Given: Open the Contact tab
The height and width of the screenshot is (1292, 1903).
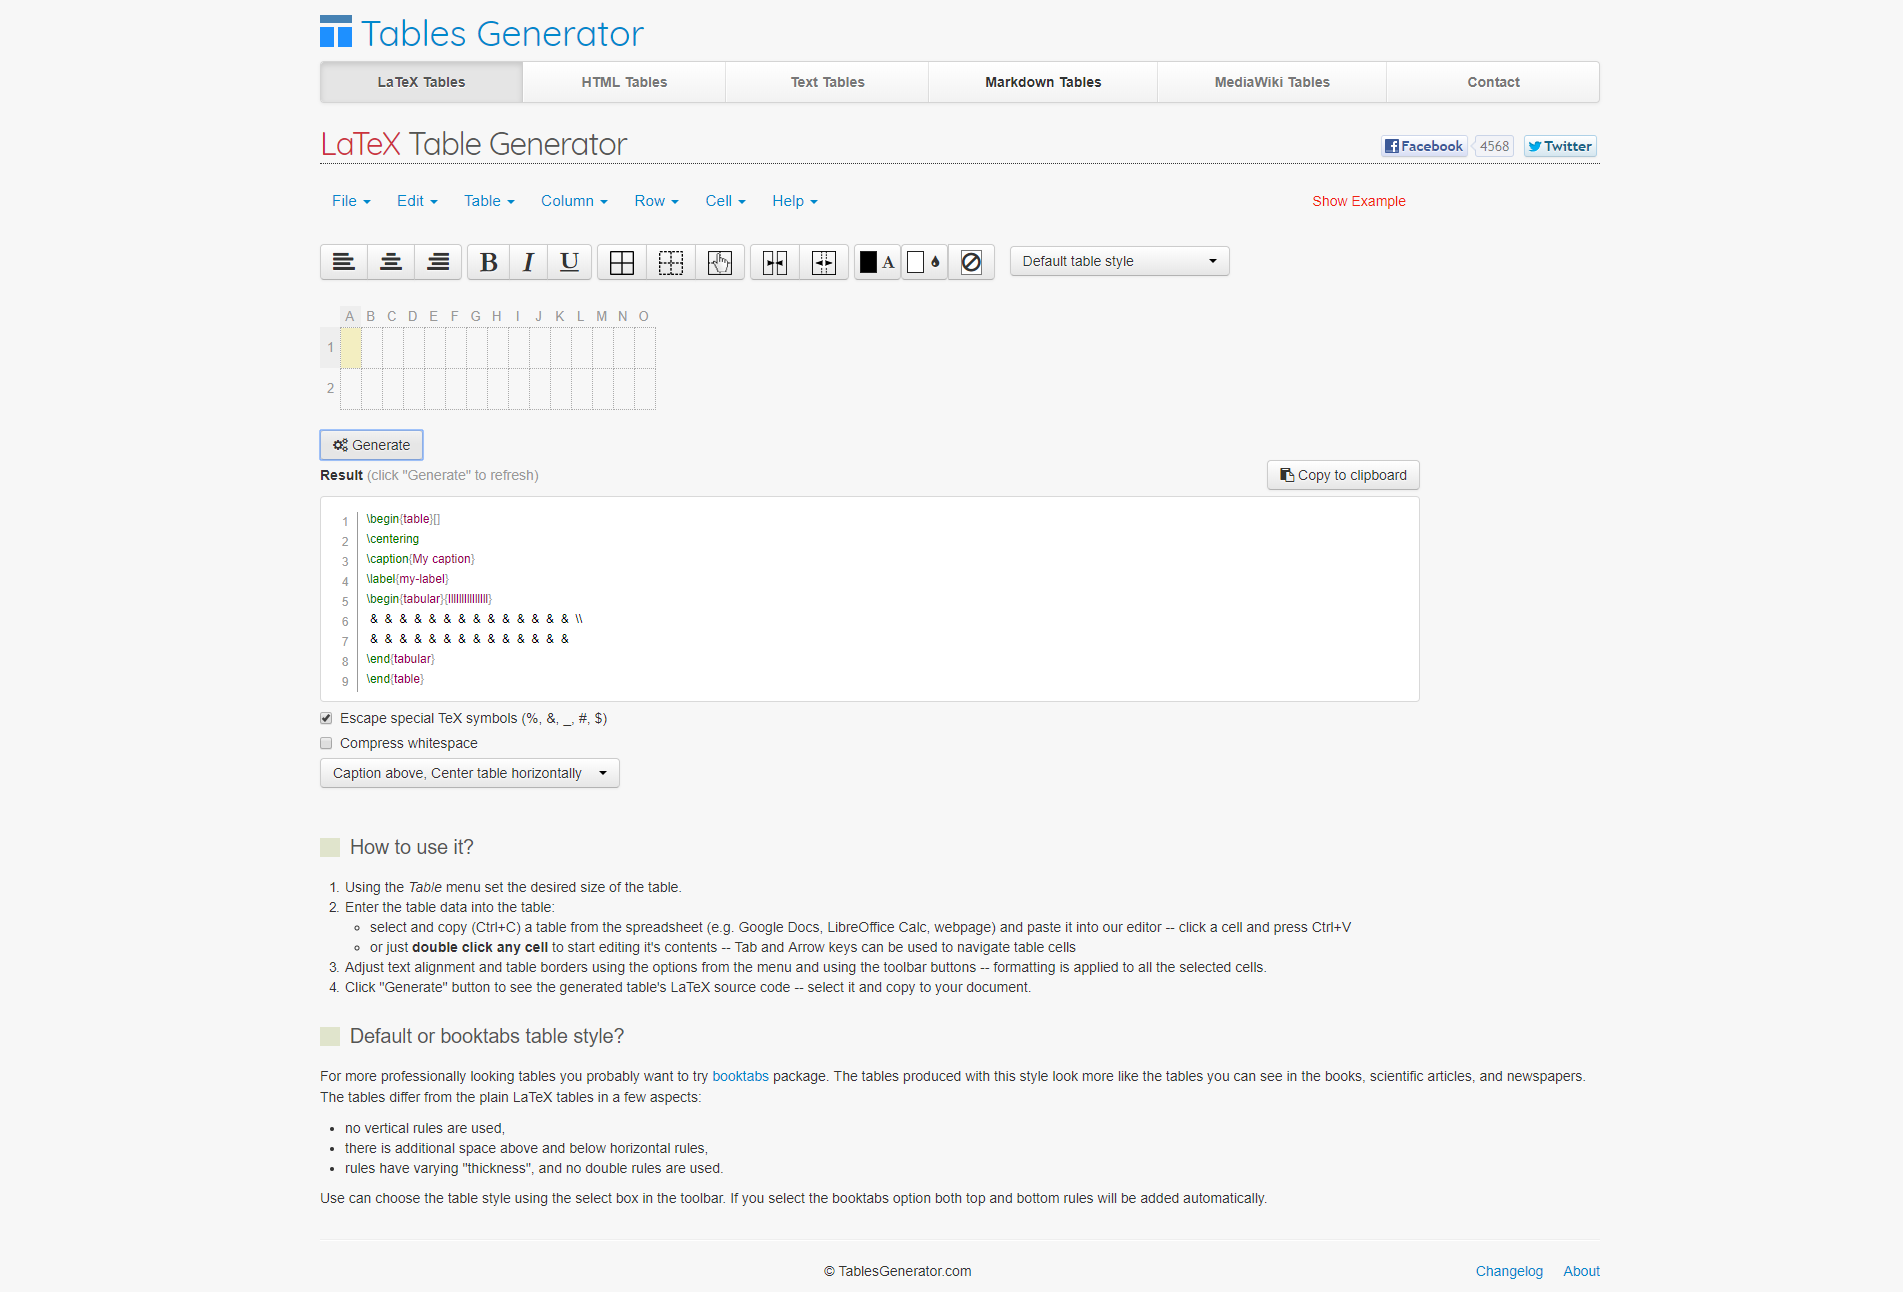Looking at the screenshot, I should pyautogui.click(x=1493, y=82).
